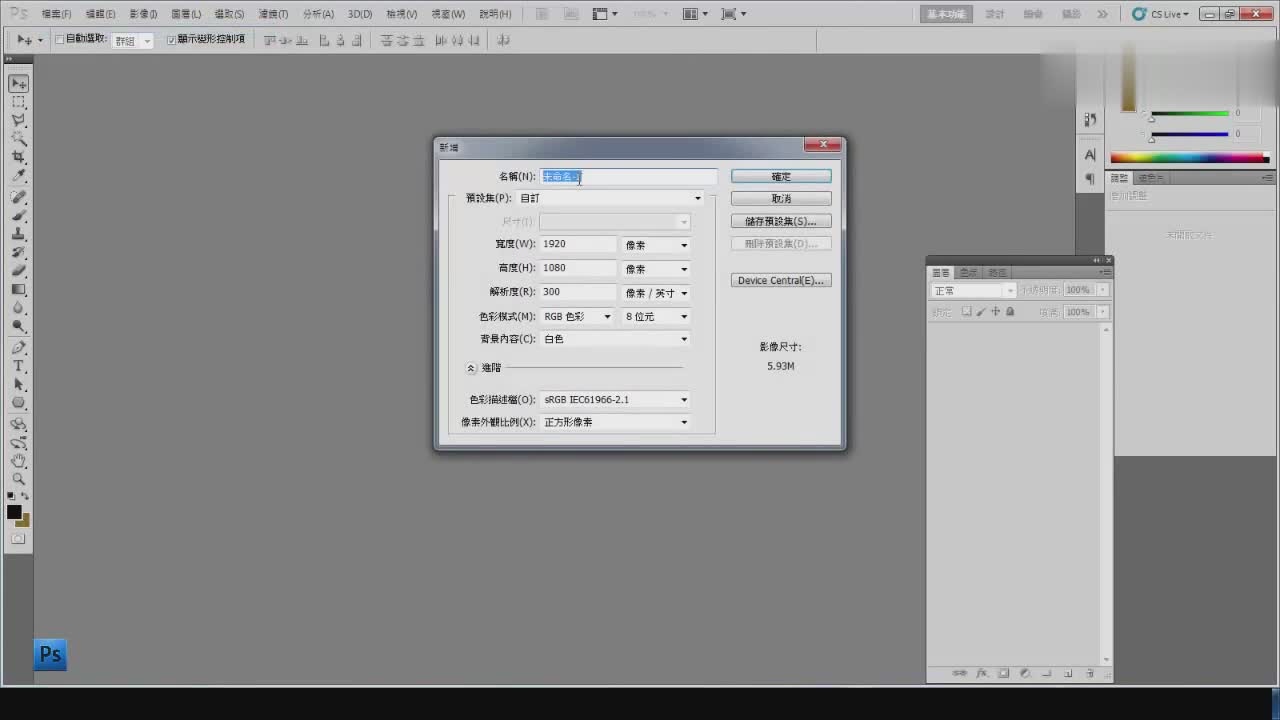This screenshot has height=720, width=1280.
Task: Toggle the 自動選取 checkbox
Action: (x=59, y=39)
